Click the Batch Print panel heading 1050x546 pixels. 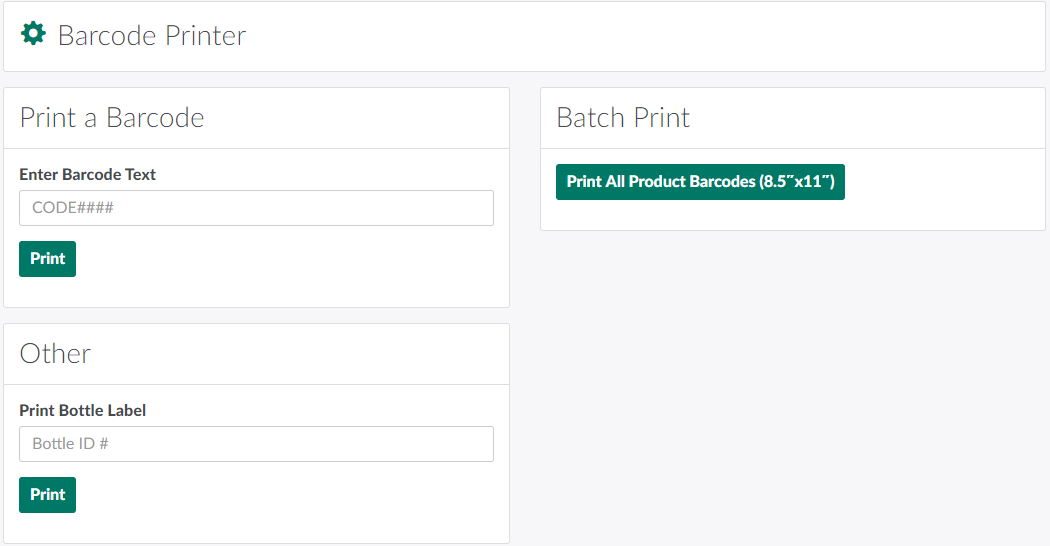click(x=623, y=118)
